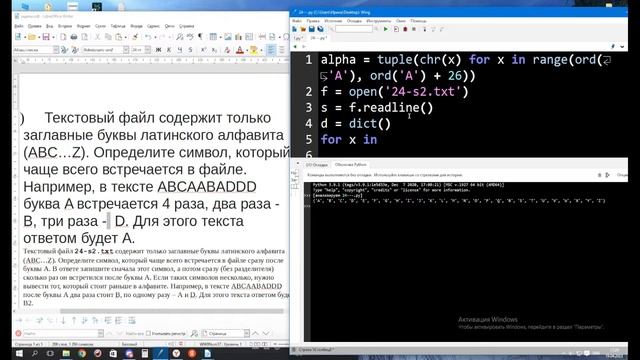The height and width of the screenshot is (360, 640).
Task: Click Save icon in Wing toolbar
Action: point(312,29)
